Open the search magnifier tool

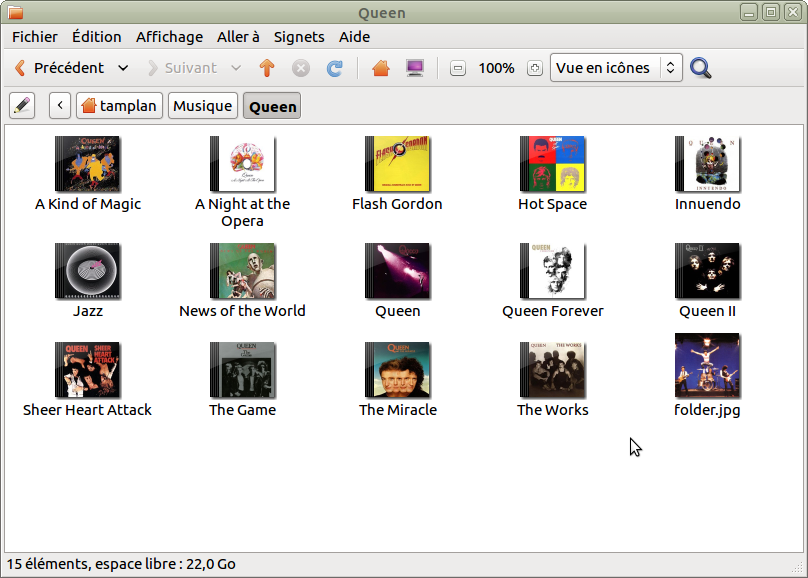(x=701, y=68)
